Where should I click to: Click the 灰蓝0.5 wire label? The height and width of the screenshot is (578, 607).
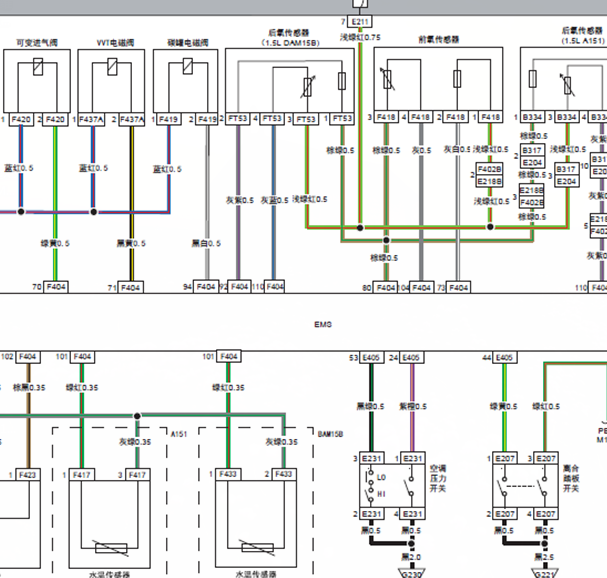click(274, 200)
